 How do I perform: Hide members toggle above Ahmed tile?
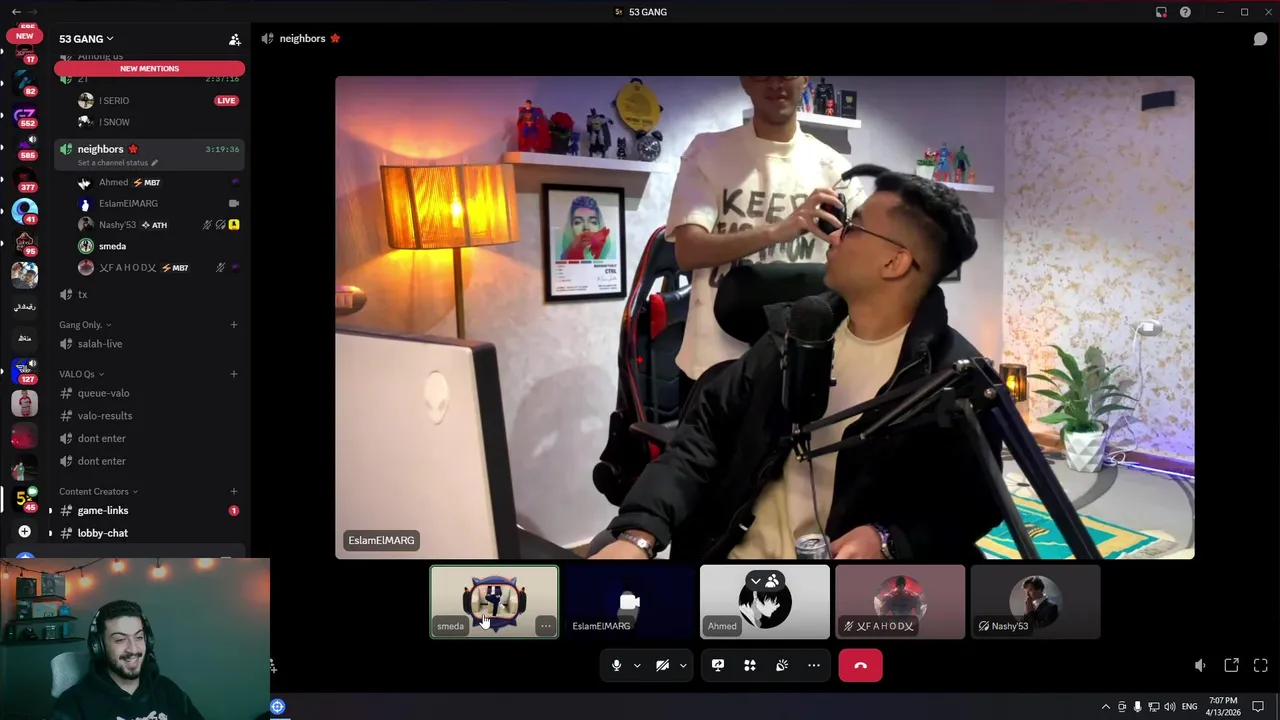tap(764, 581)
